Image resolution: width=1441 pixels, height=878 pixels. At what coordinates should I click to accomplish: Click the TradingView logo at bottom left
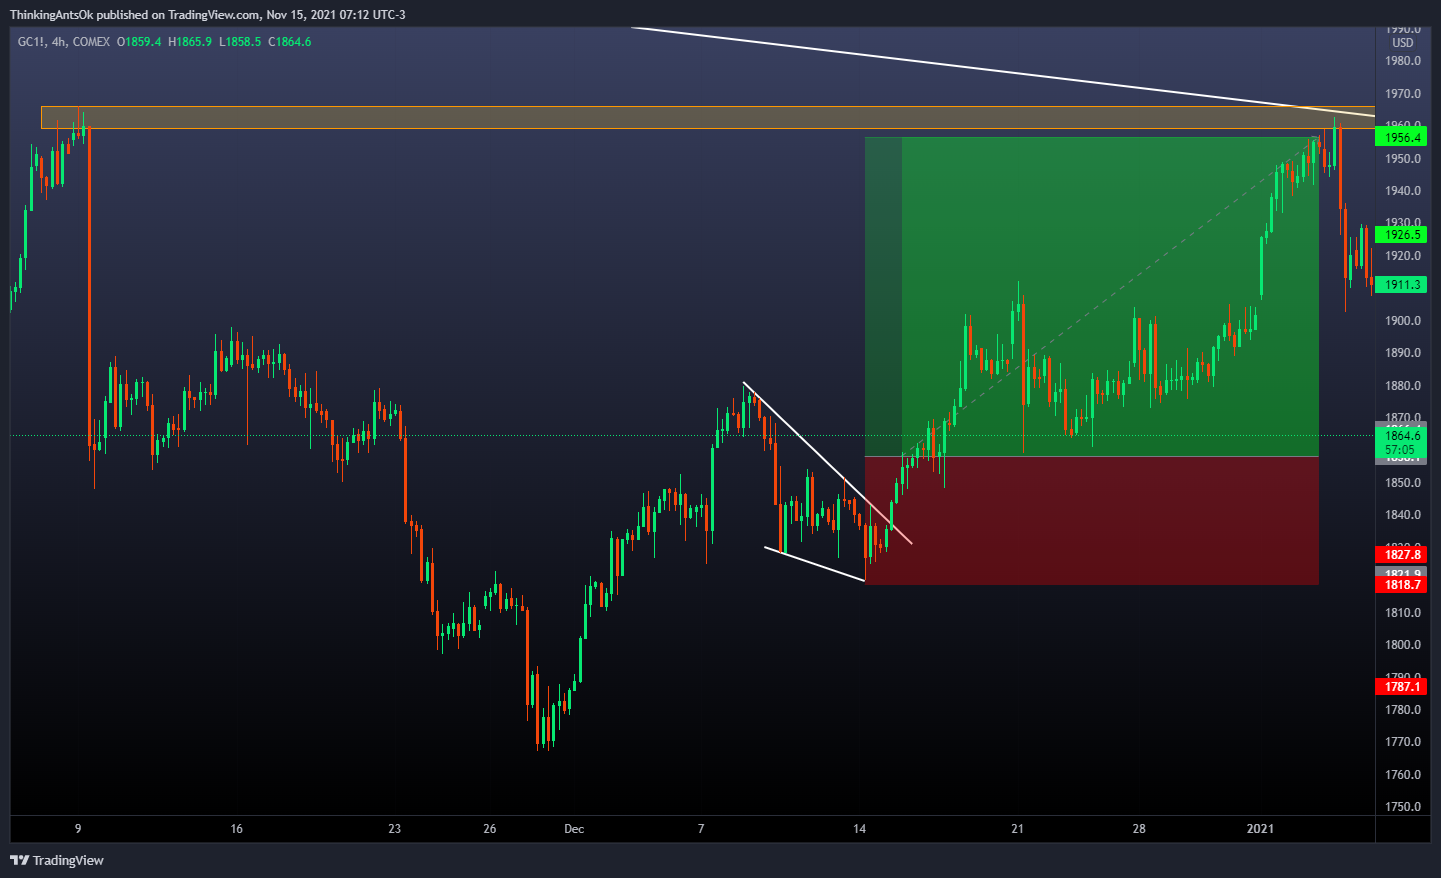(x=57, y=860)
